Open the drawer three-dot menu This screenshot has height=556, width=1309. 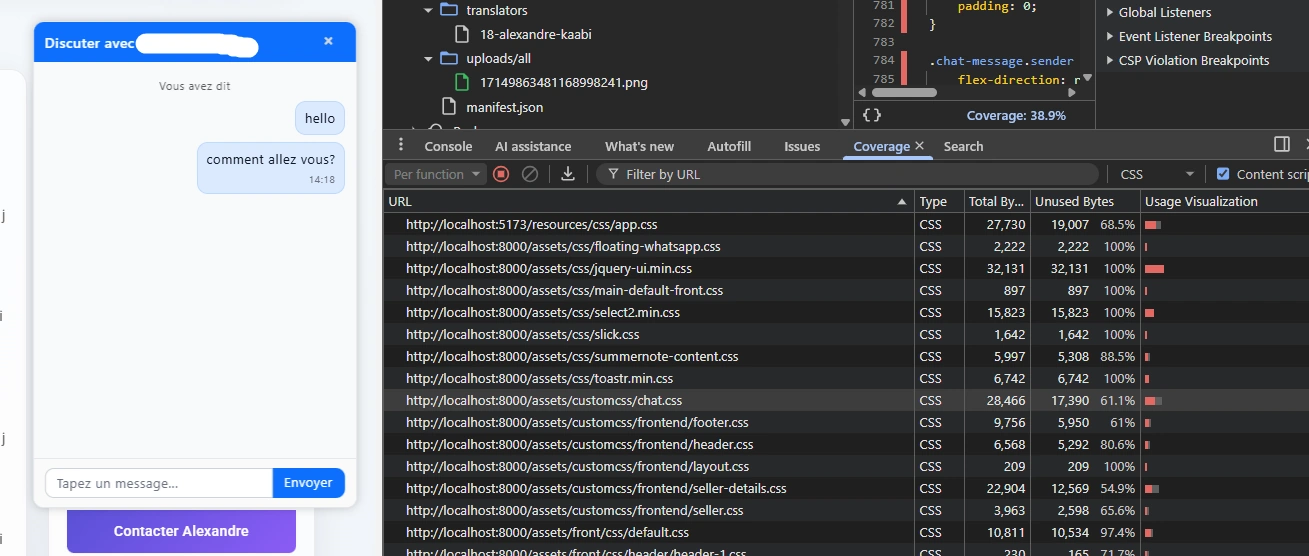point(401,145)
